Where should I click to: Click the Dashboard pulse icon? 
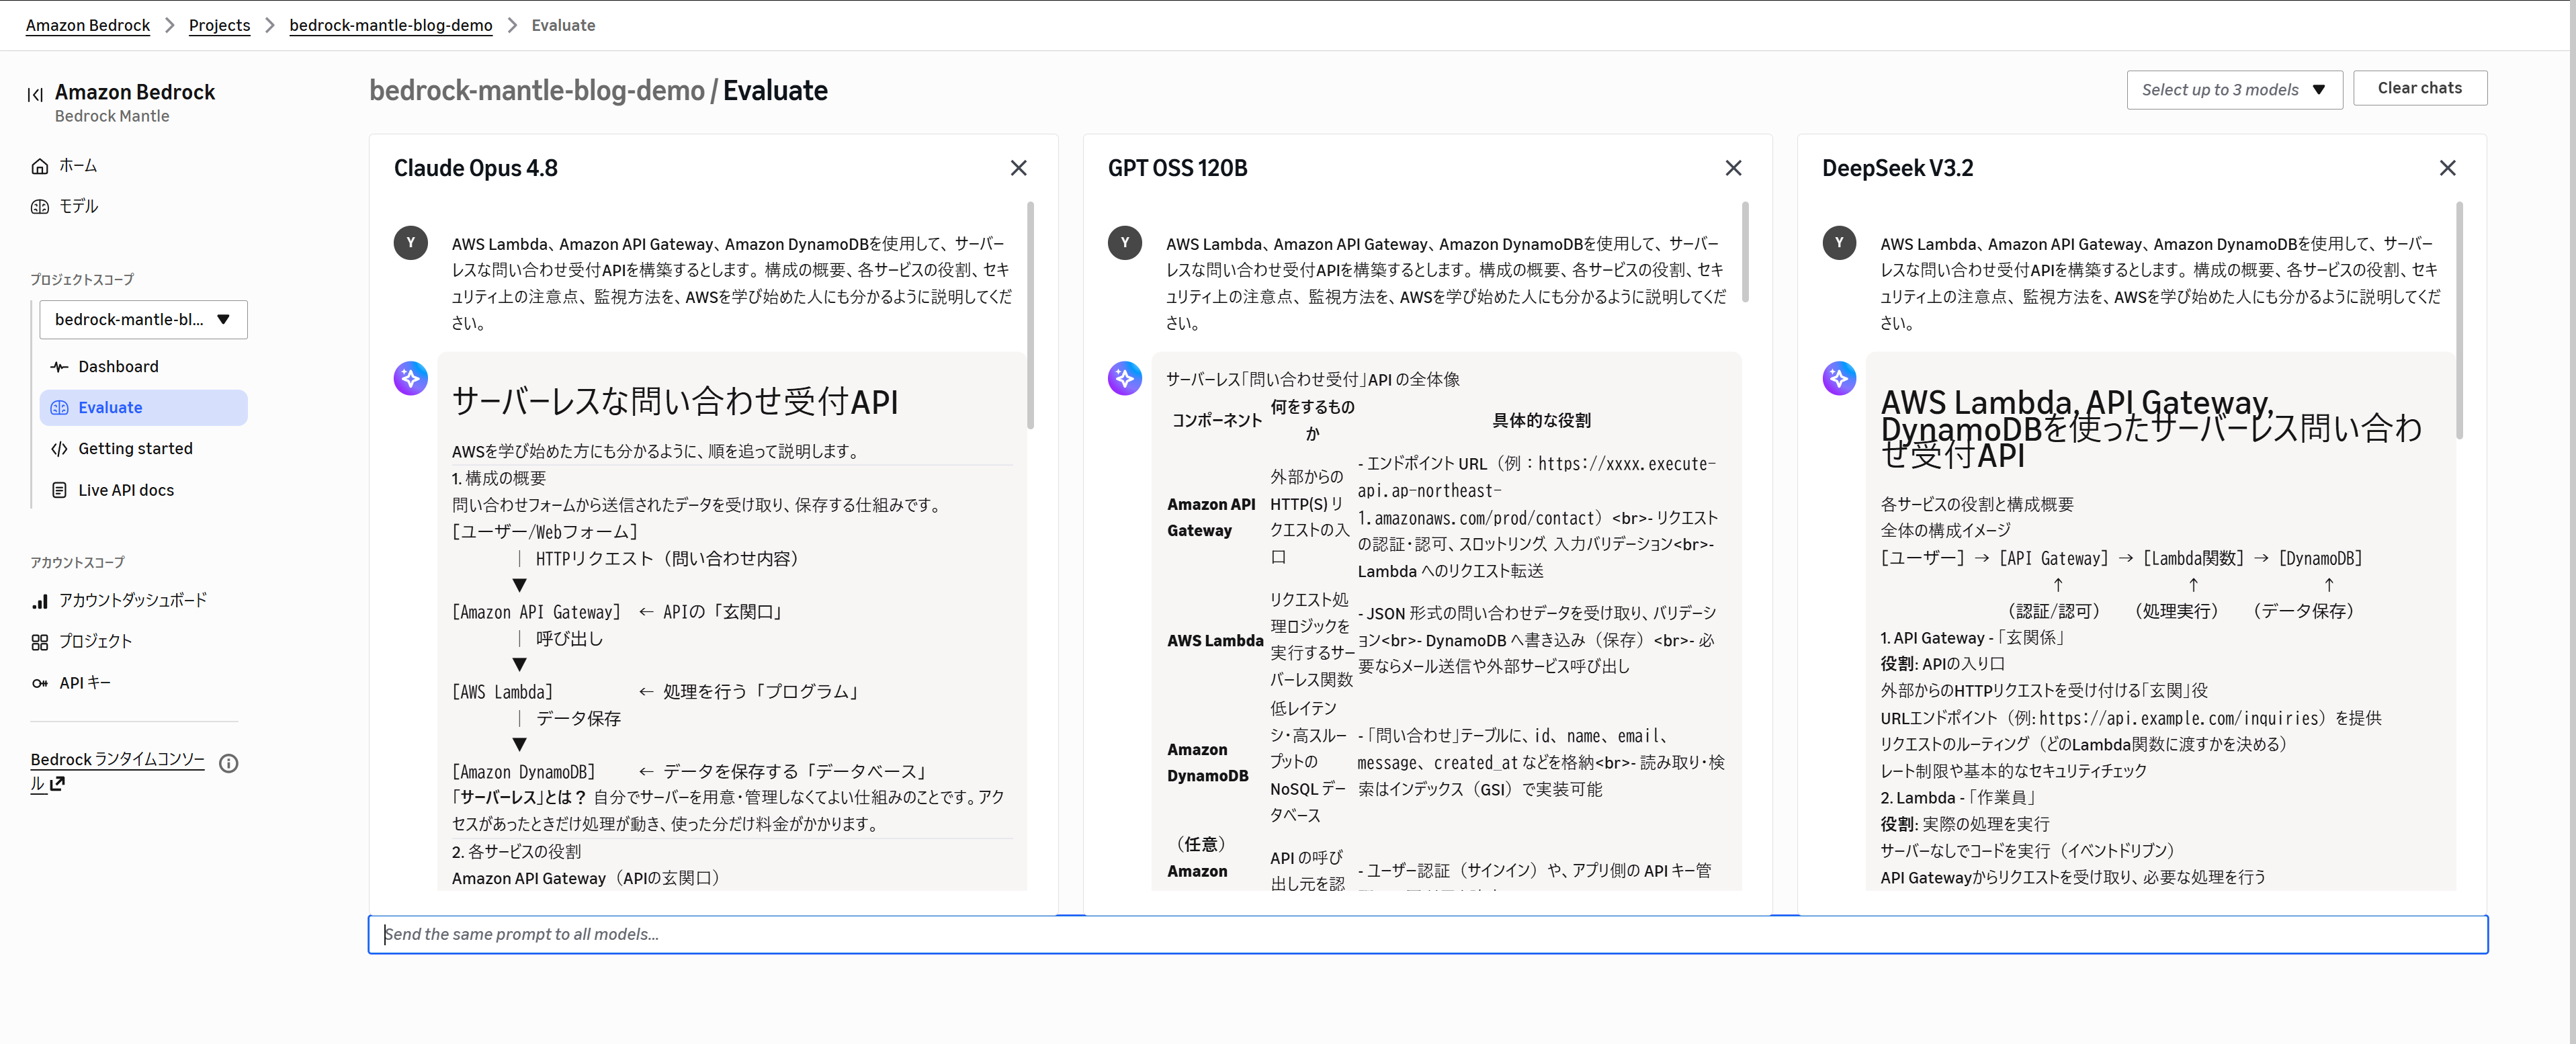59,366
